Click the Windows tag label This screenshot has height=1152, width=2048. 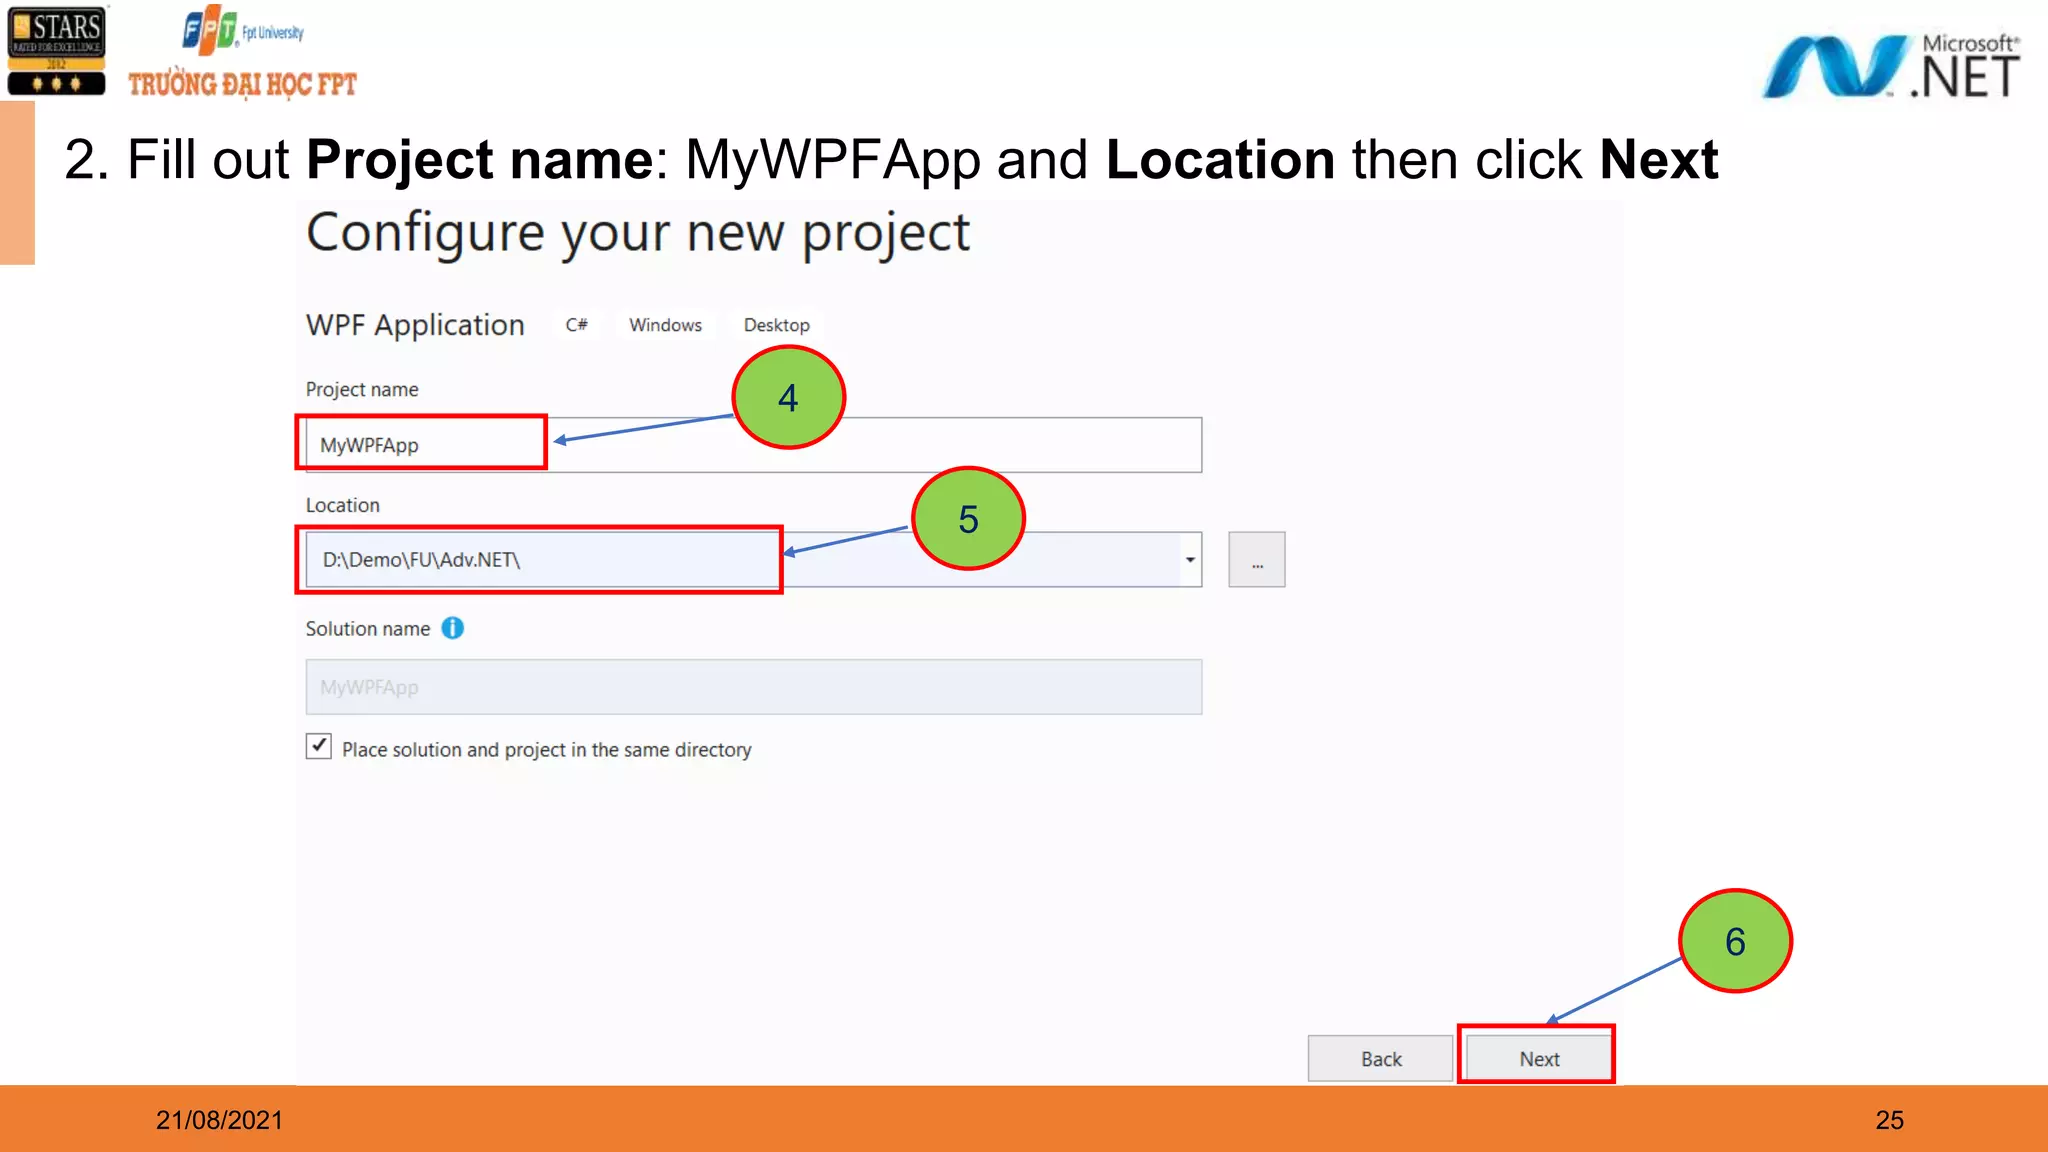(665, 325)
